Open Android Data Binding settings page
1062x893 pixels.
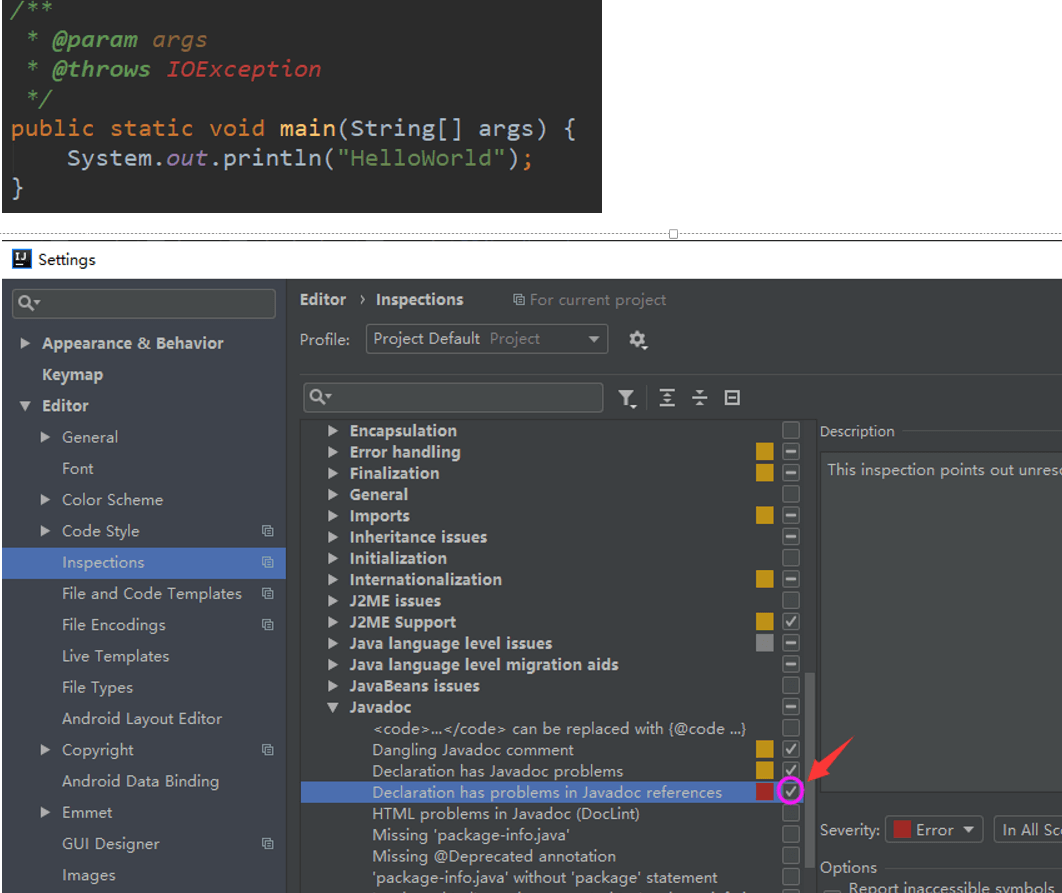140,781
